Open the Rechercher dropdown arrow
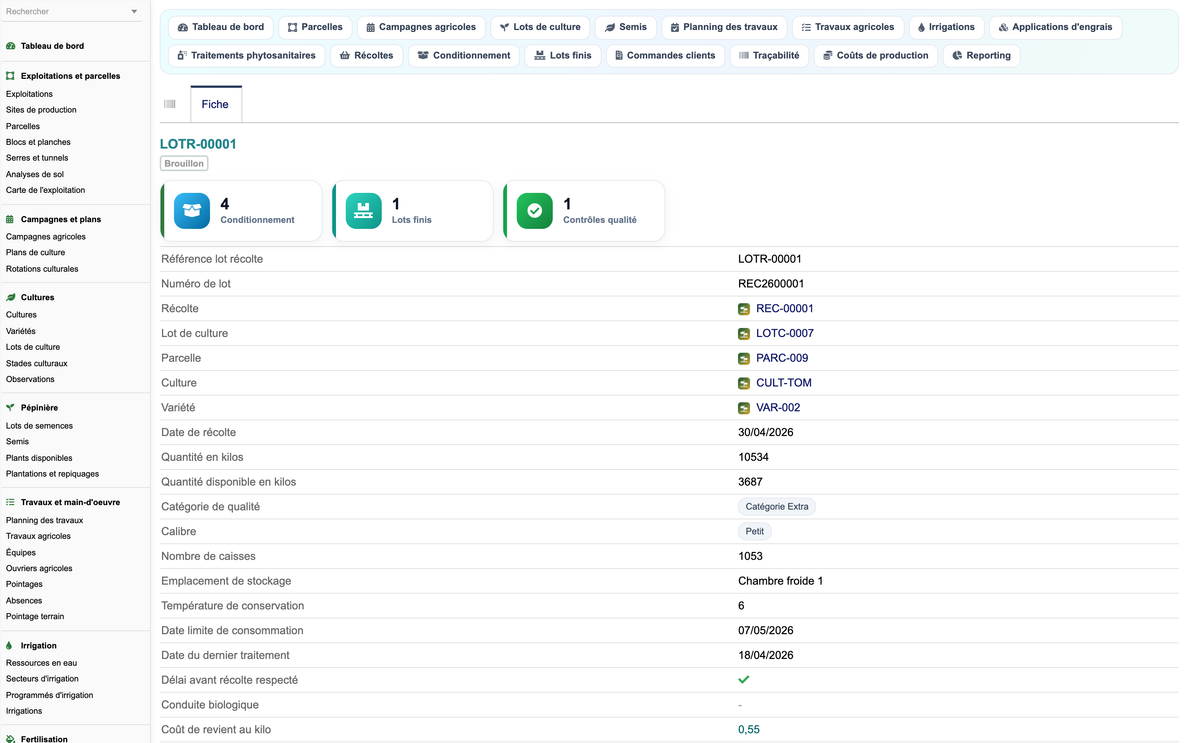Viewport: 1200px width, 743px height. click(134, 12)
